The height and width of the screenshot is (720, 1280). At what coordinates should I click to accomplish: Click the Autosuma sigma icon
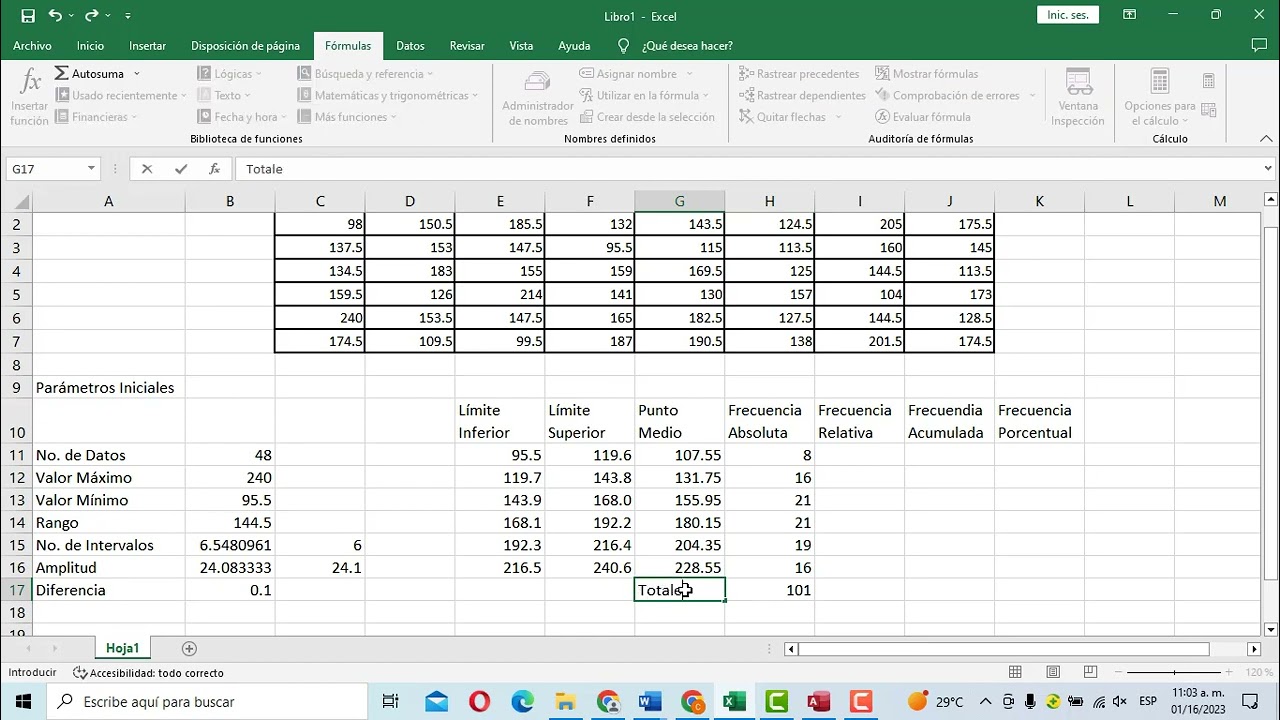[62, 73]
